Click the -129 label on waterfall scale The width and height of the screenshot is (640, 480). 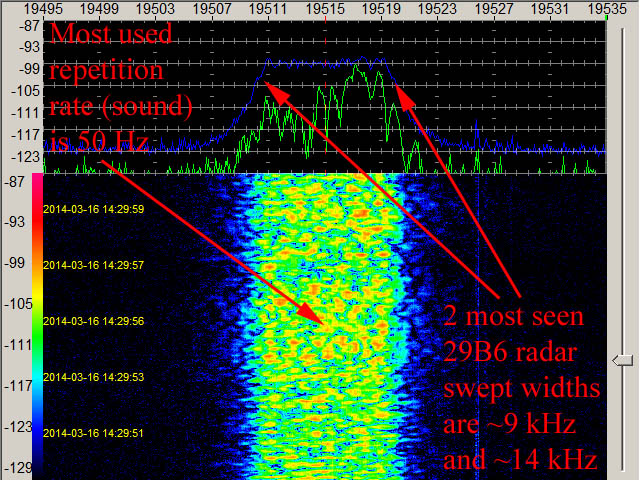[18, 468]
